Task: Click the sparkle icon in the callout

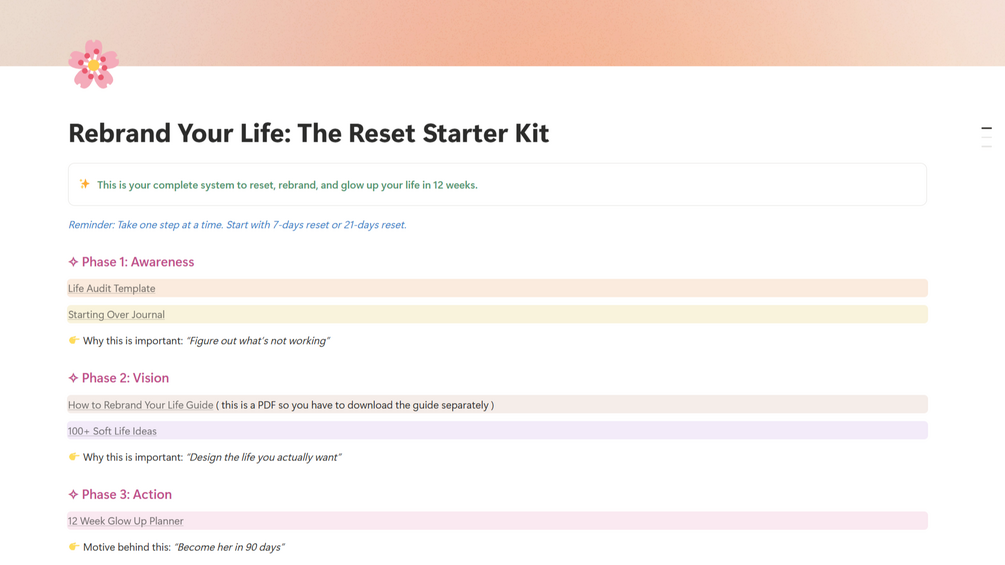Action: point(85,184)
